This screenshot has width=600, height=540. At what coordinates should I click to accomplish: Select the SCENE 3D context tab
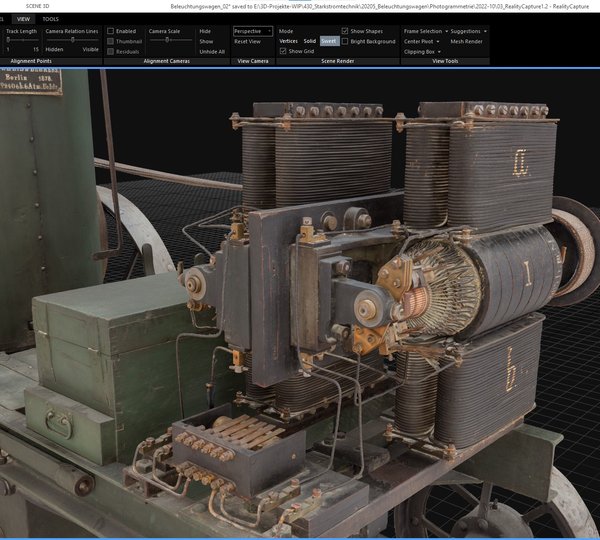point(37,6)
